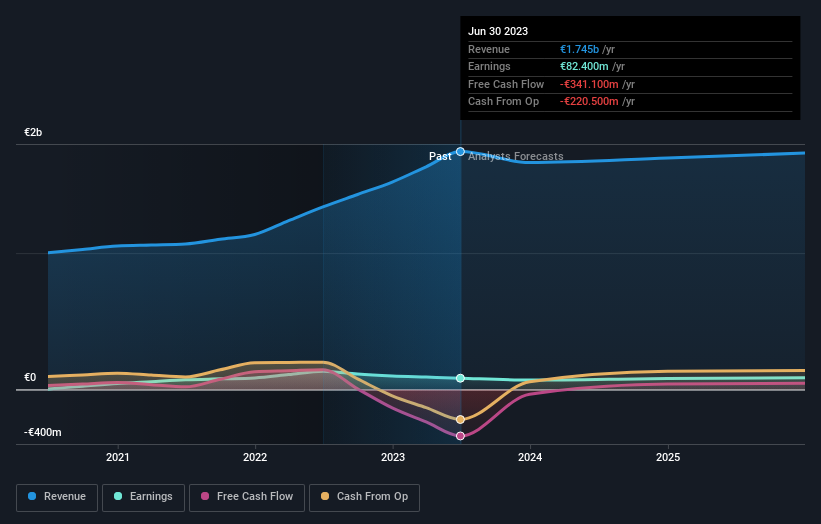821x524 pixels.
Task: Toggle the Cash From Op legend button
Action: 364,497
